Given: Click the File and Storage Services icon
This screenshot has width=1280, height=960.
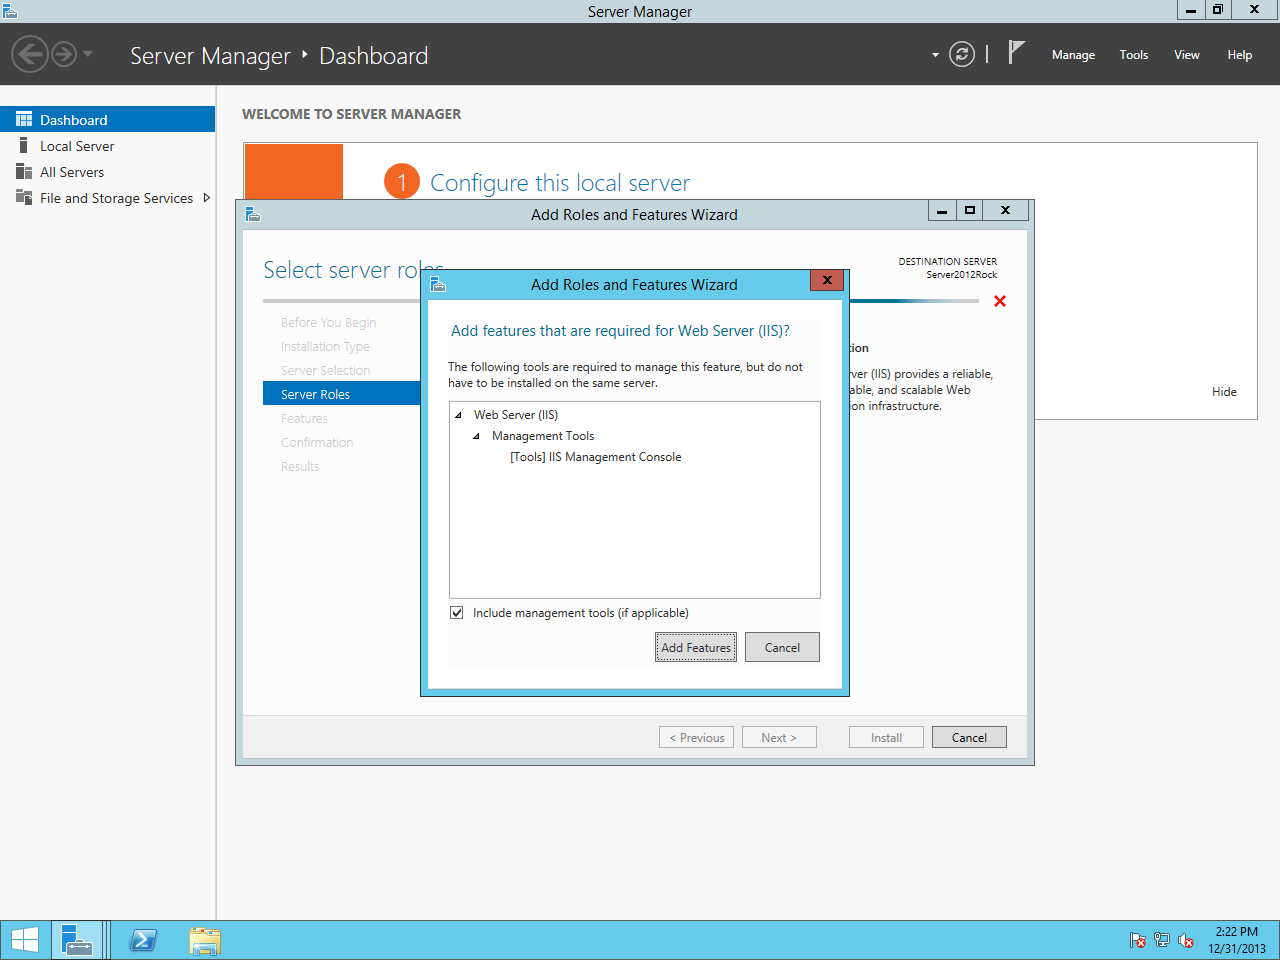Looking at the screenshot, I should click(24, 197).
